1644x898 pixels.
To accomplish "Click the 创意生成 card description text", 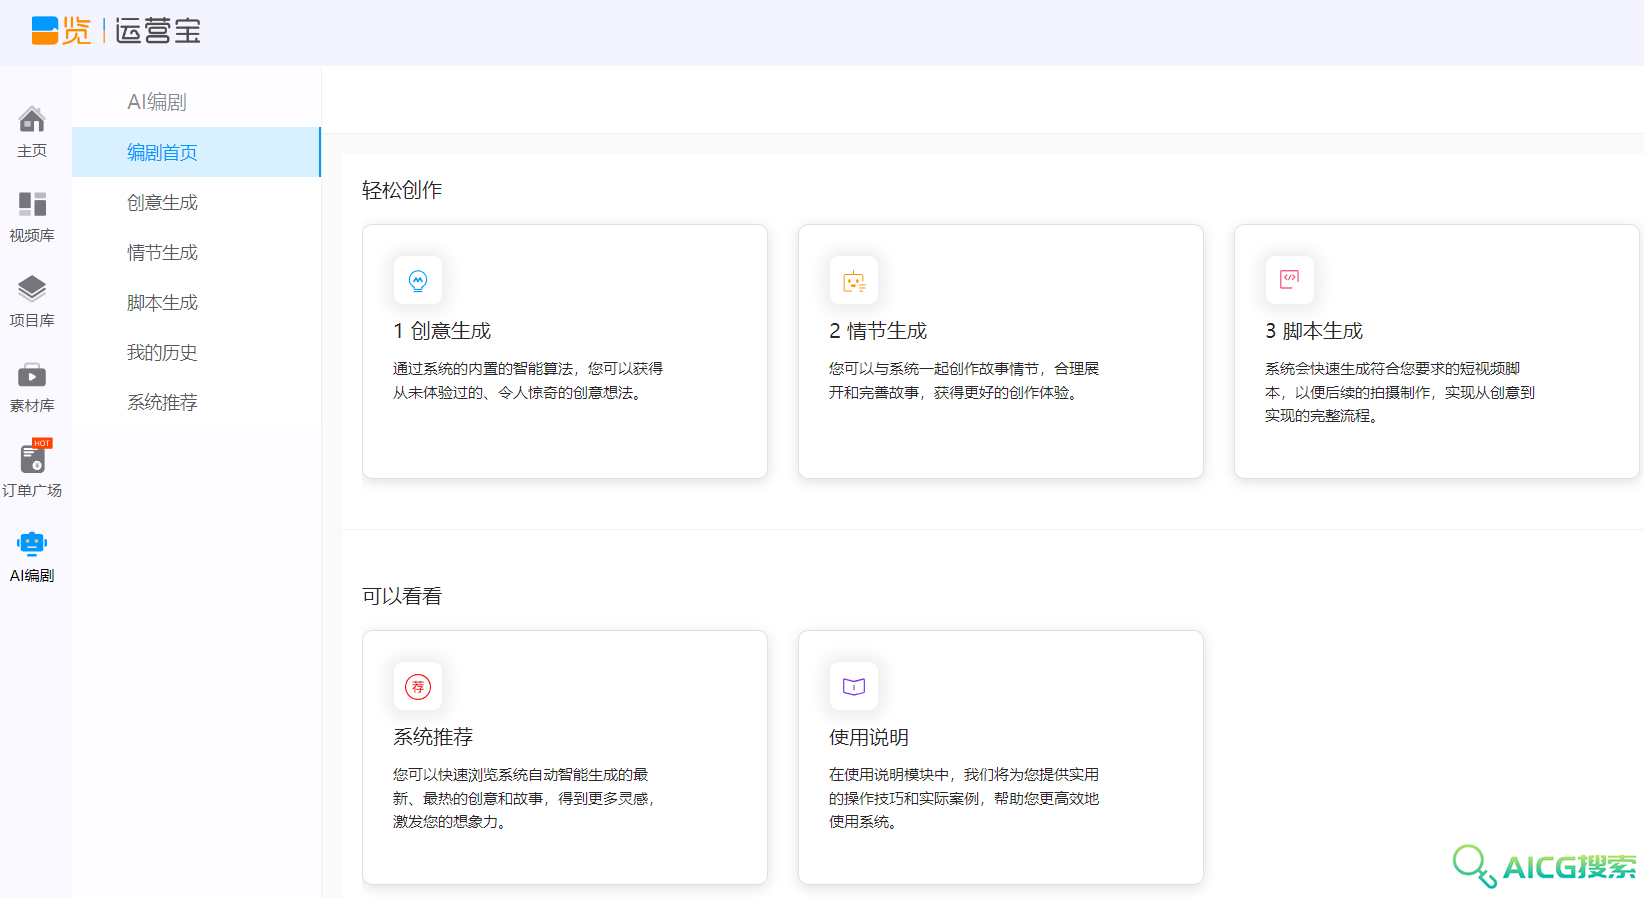I will [528, 381].
